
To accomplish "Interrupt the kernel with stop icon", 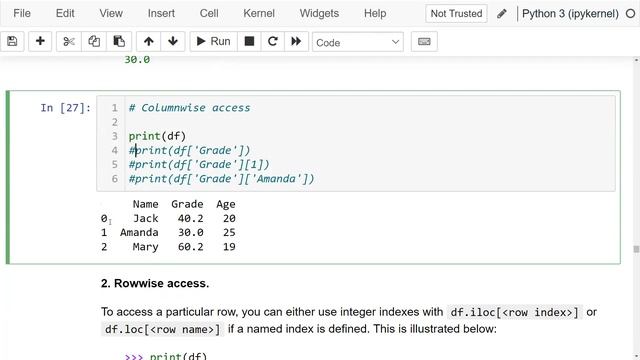I will point(249,41).
